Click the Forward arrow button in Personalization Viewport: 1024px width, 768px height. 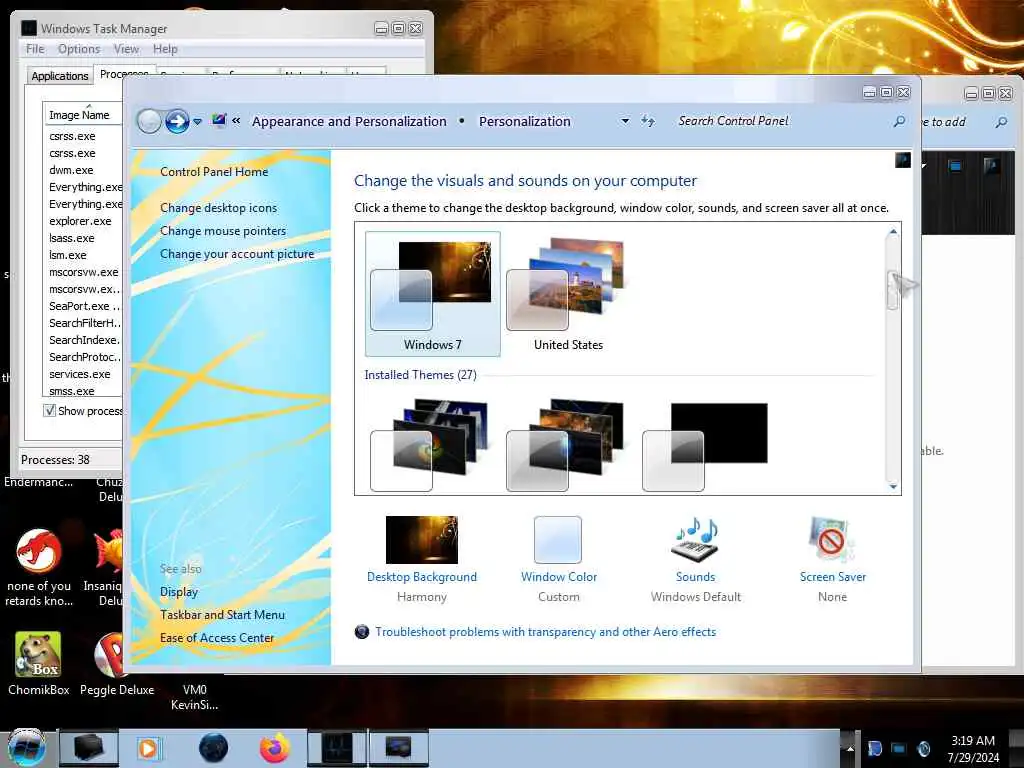177,121
